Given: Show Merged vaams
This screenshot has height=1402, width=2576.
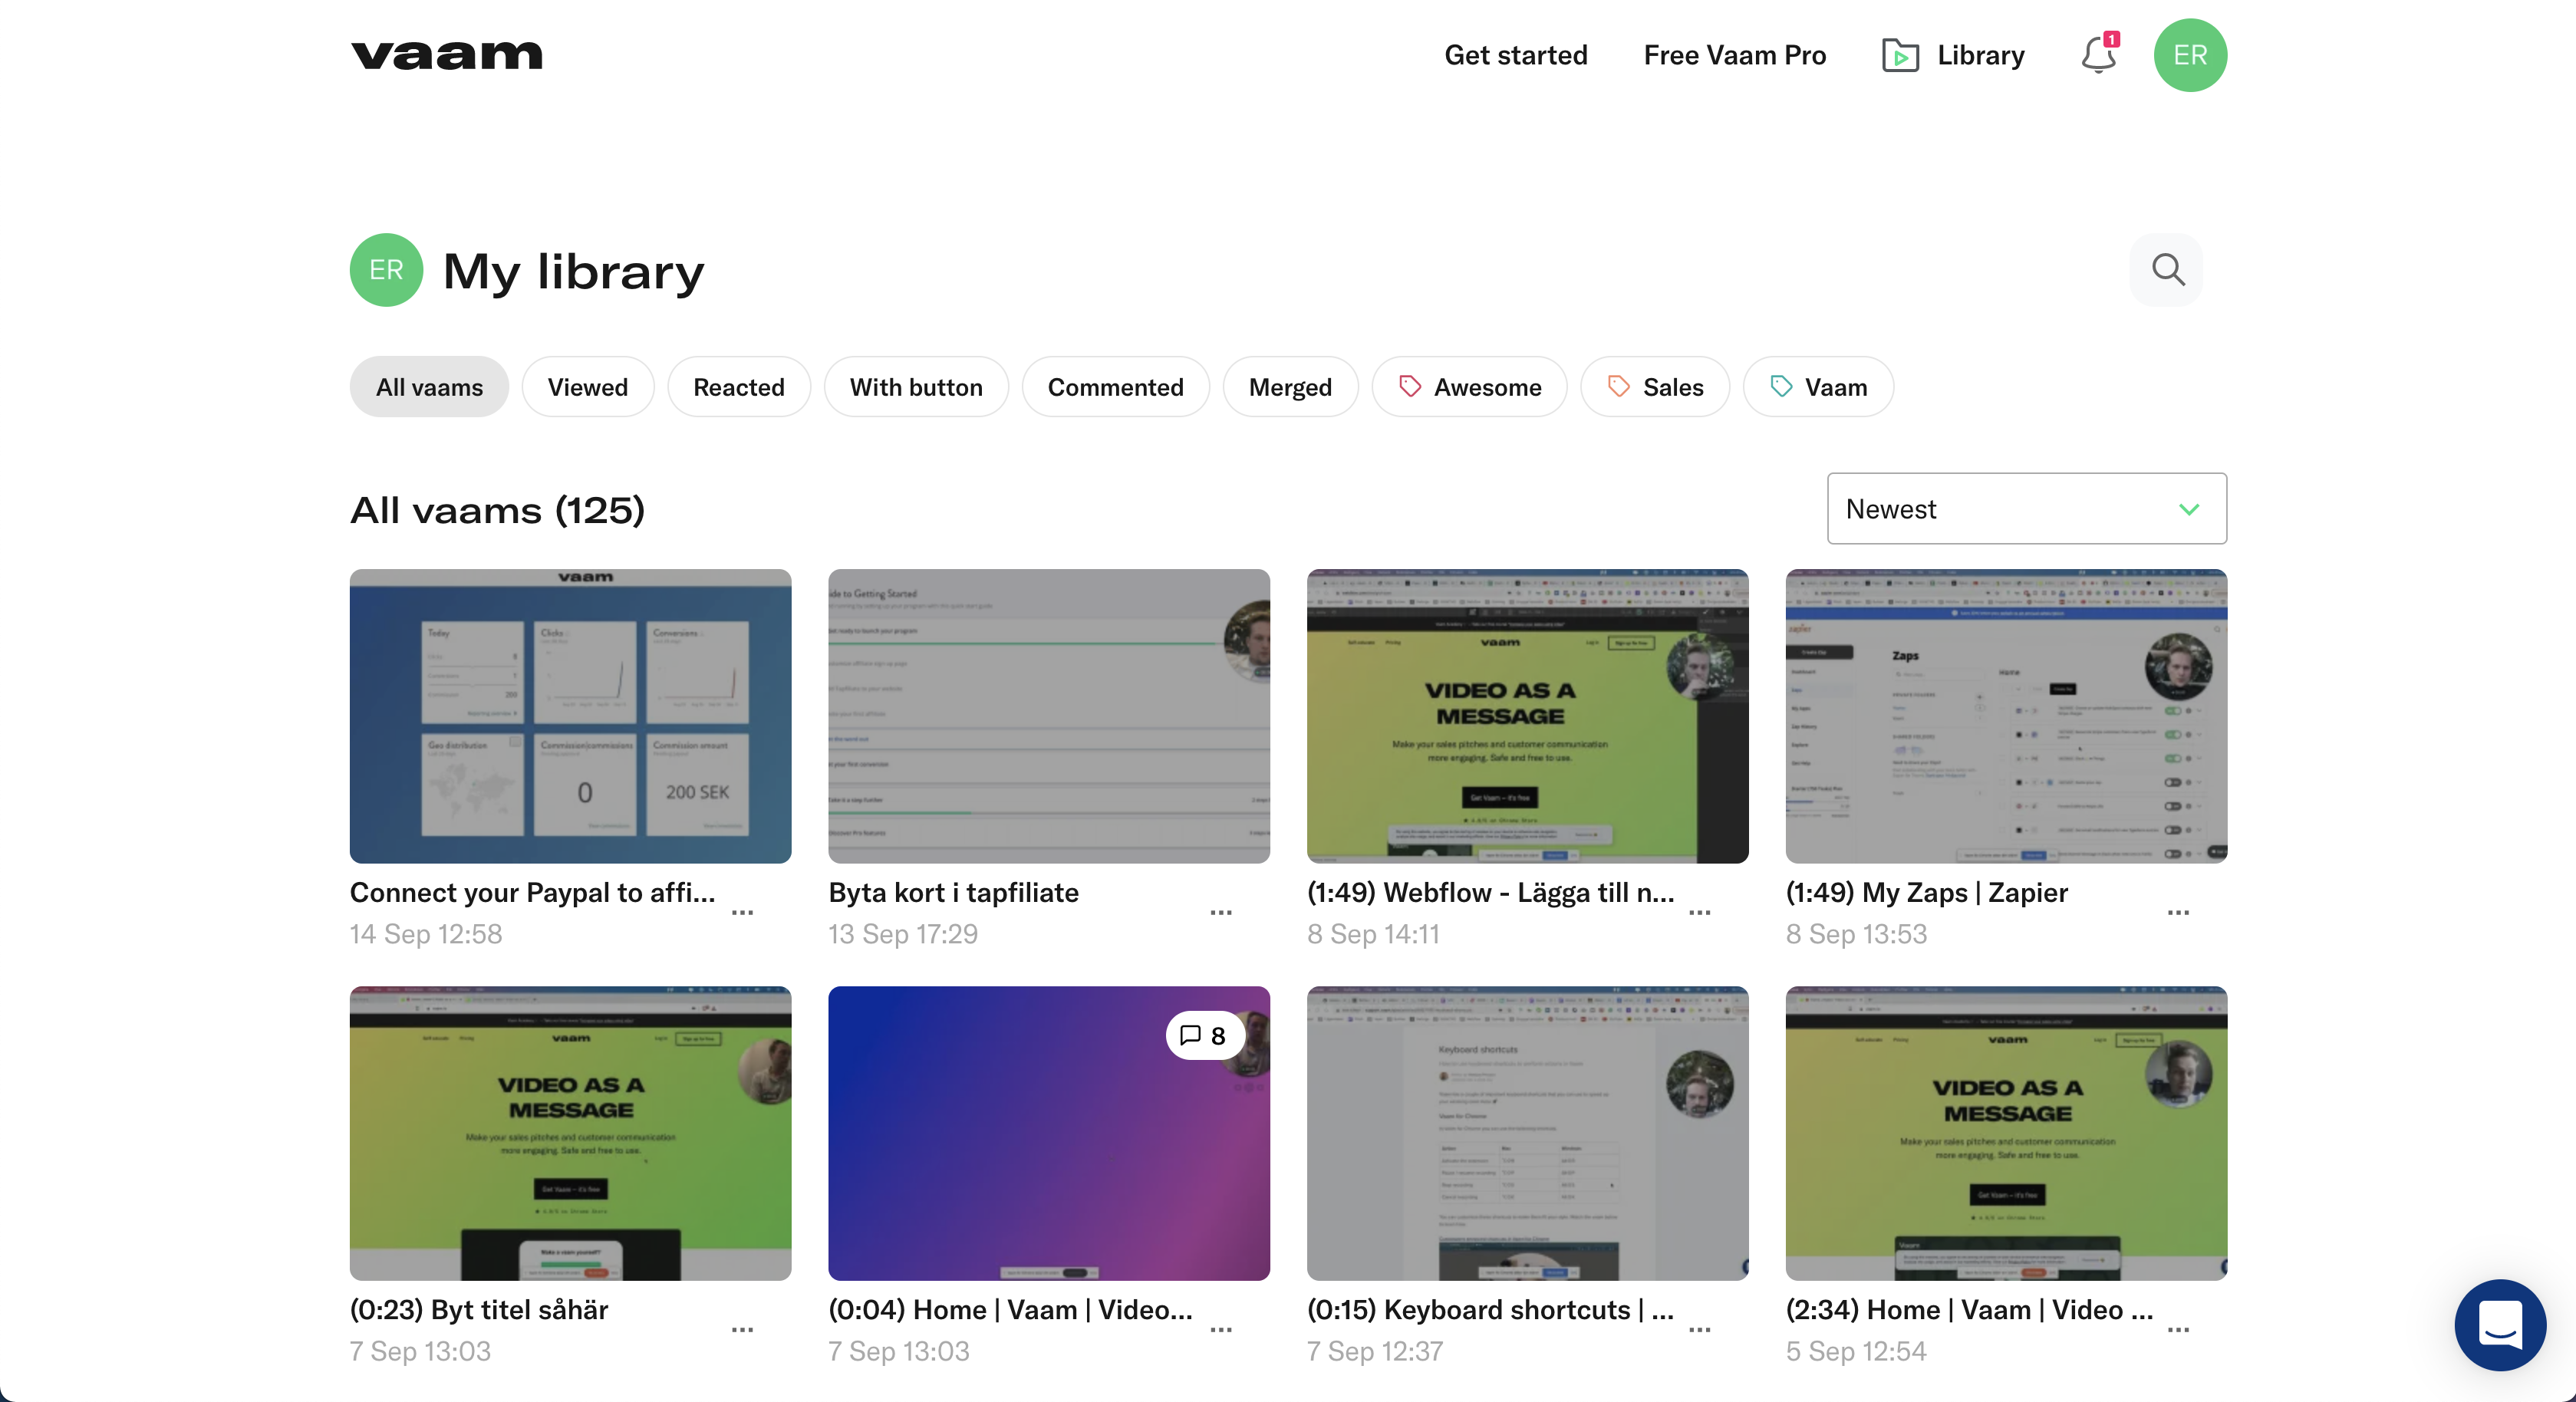Looking at the screenshot, I should (x=1290, y=387).
